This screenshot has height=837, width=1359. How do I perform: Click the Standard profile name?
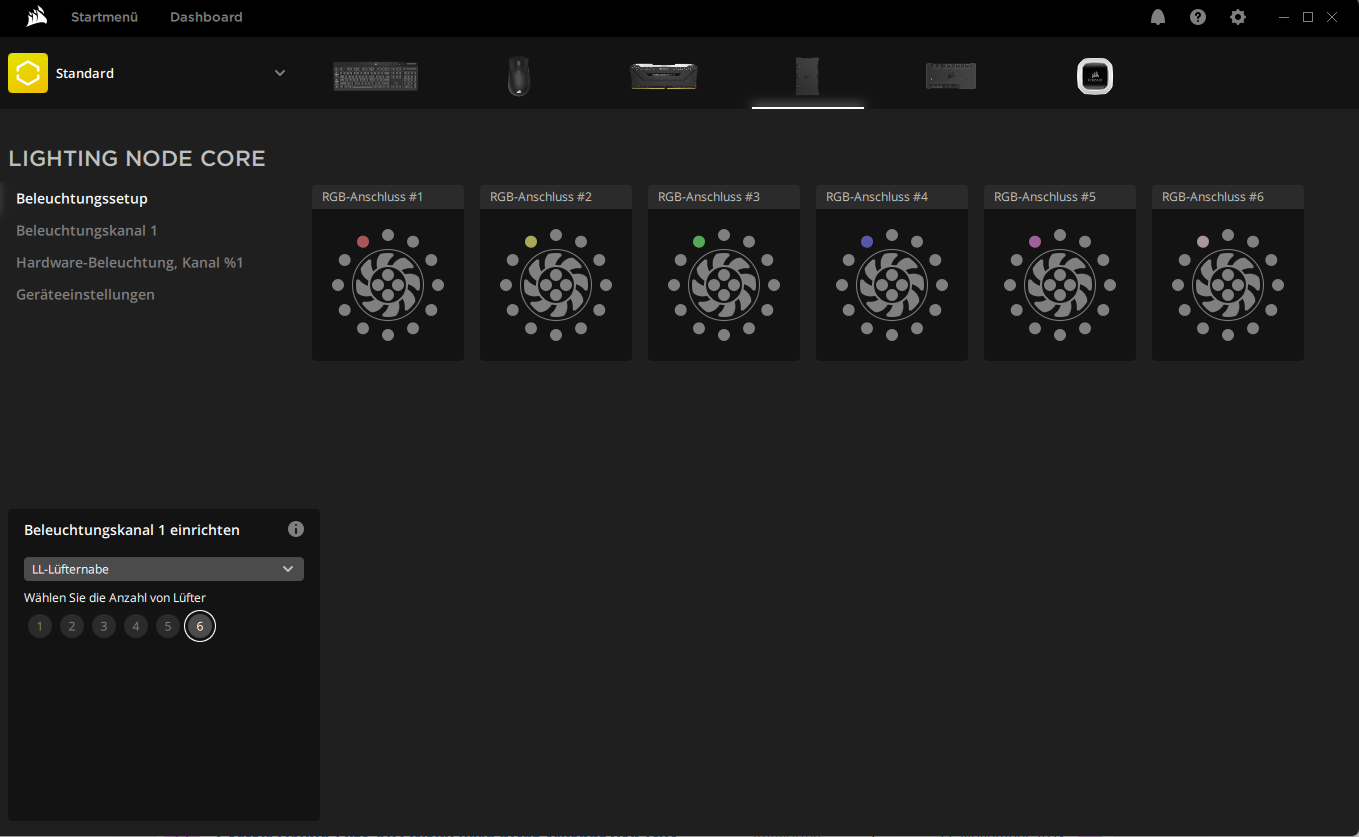click(x=85, y=73)
